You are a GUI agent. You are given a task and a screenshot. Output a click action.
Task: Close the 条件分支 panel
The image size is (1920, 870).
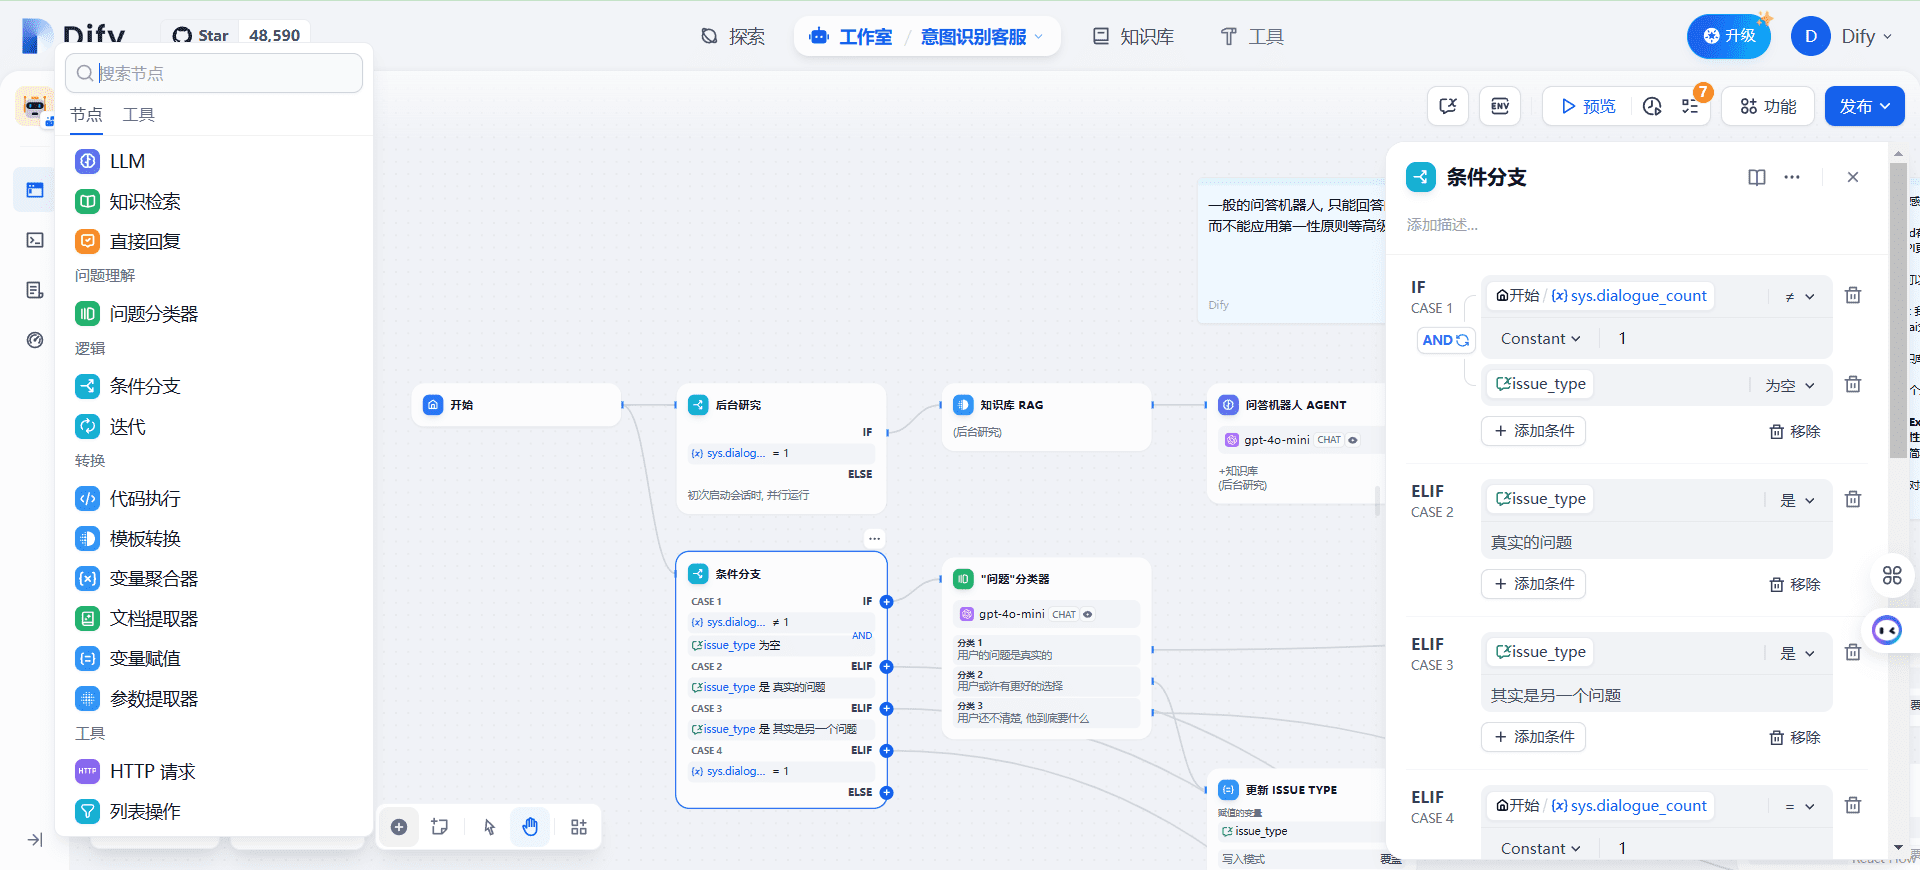coord(1853,177)
